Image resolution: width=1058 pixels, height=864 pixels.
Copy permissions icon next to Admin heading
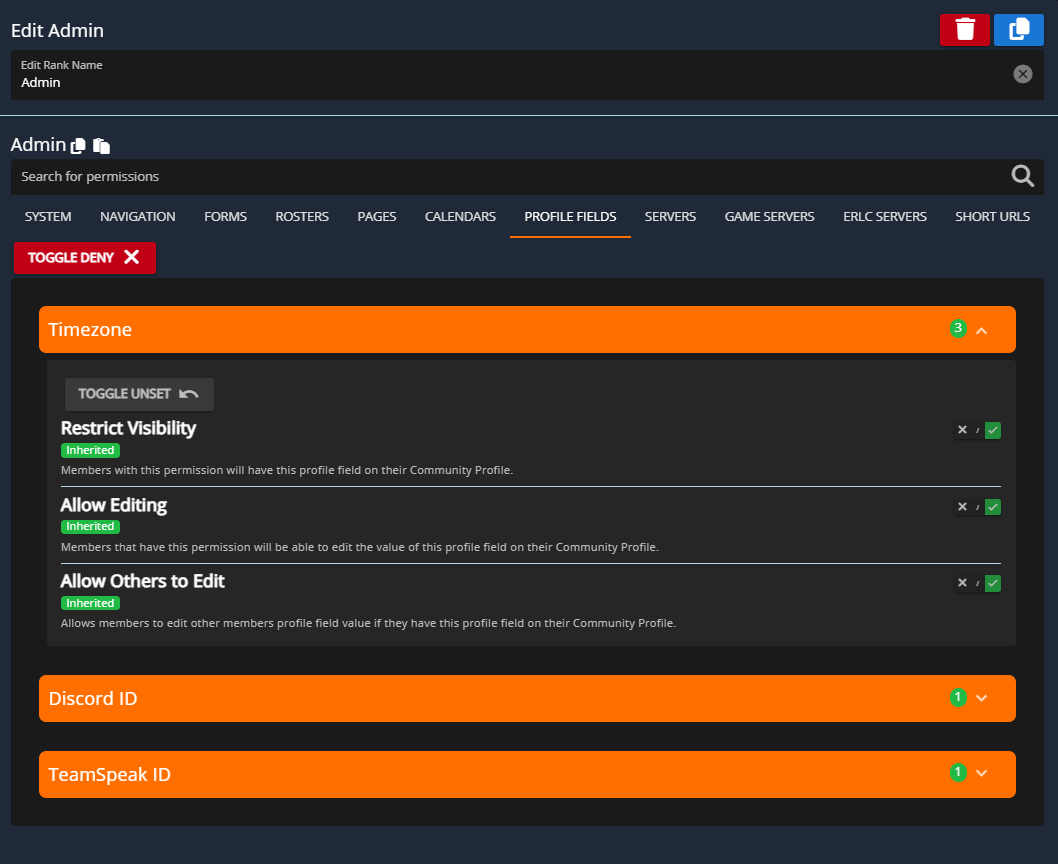click(79, 146)
